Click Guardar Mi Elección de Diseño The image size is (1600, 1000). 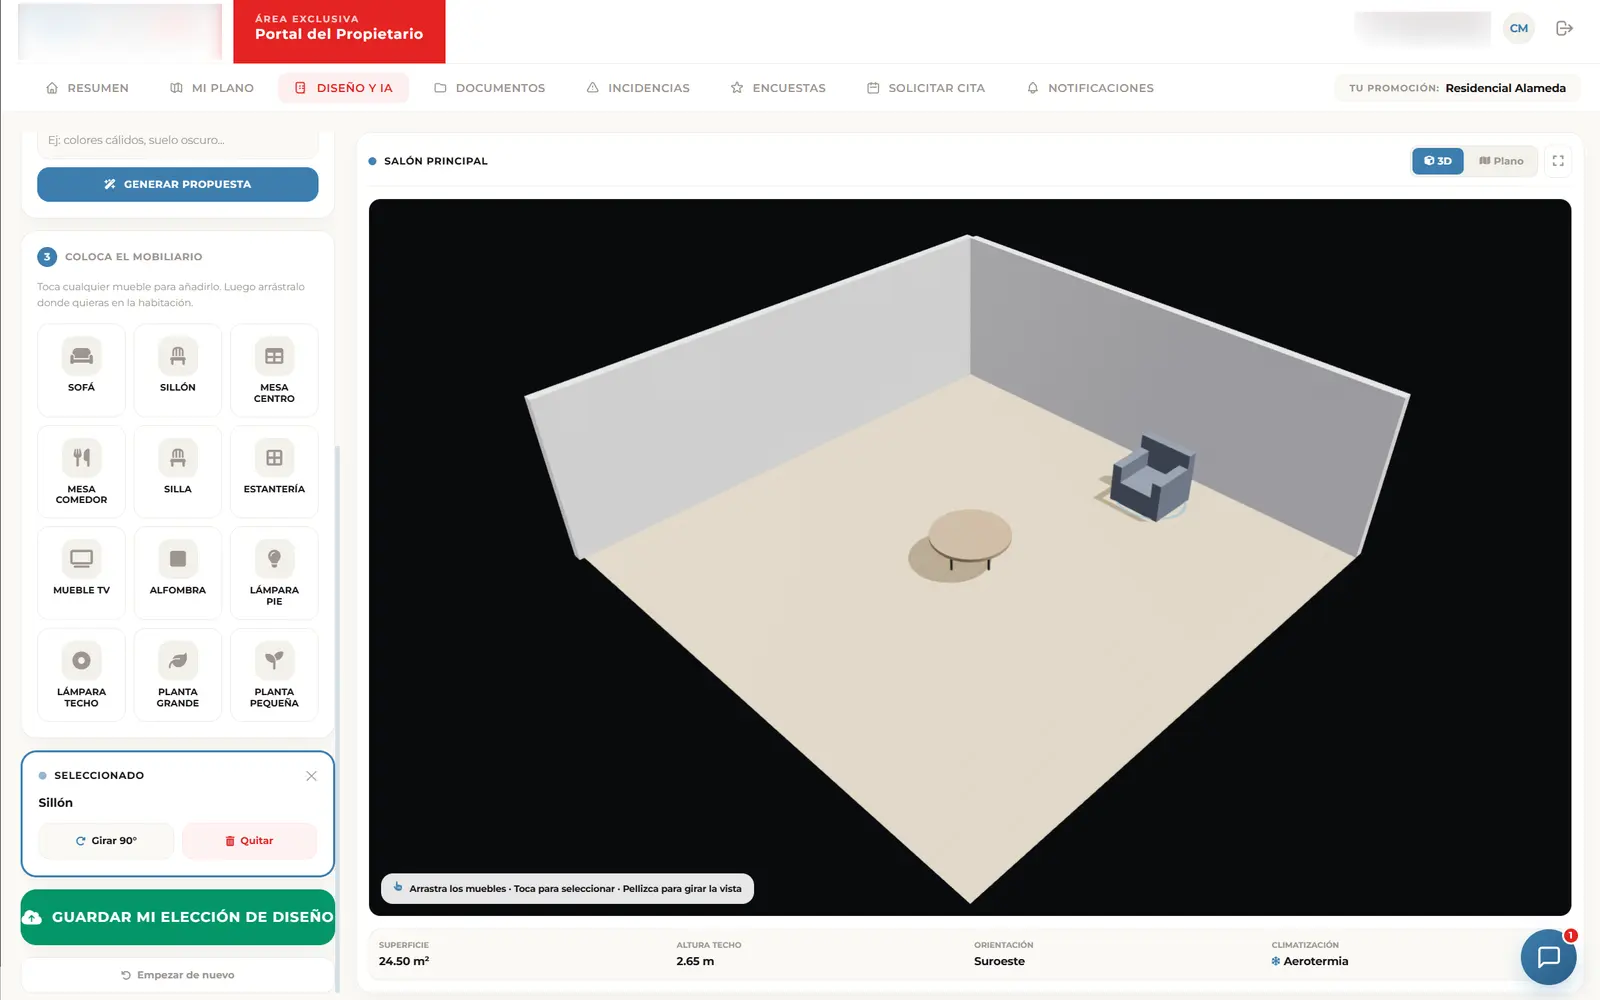pos(178,917)
